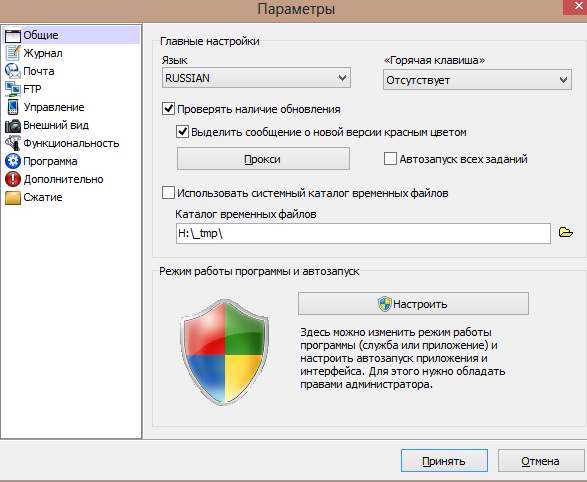Expand the Горячая клавиша dropdown
The height and width of the screenshot is (482, 587).
[x=477, y=80]
